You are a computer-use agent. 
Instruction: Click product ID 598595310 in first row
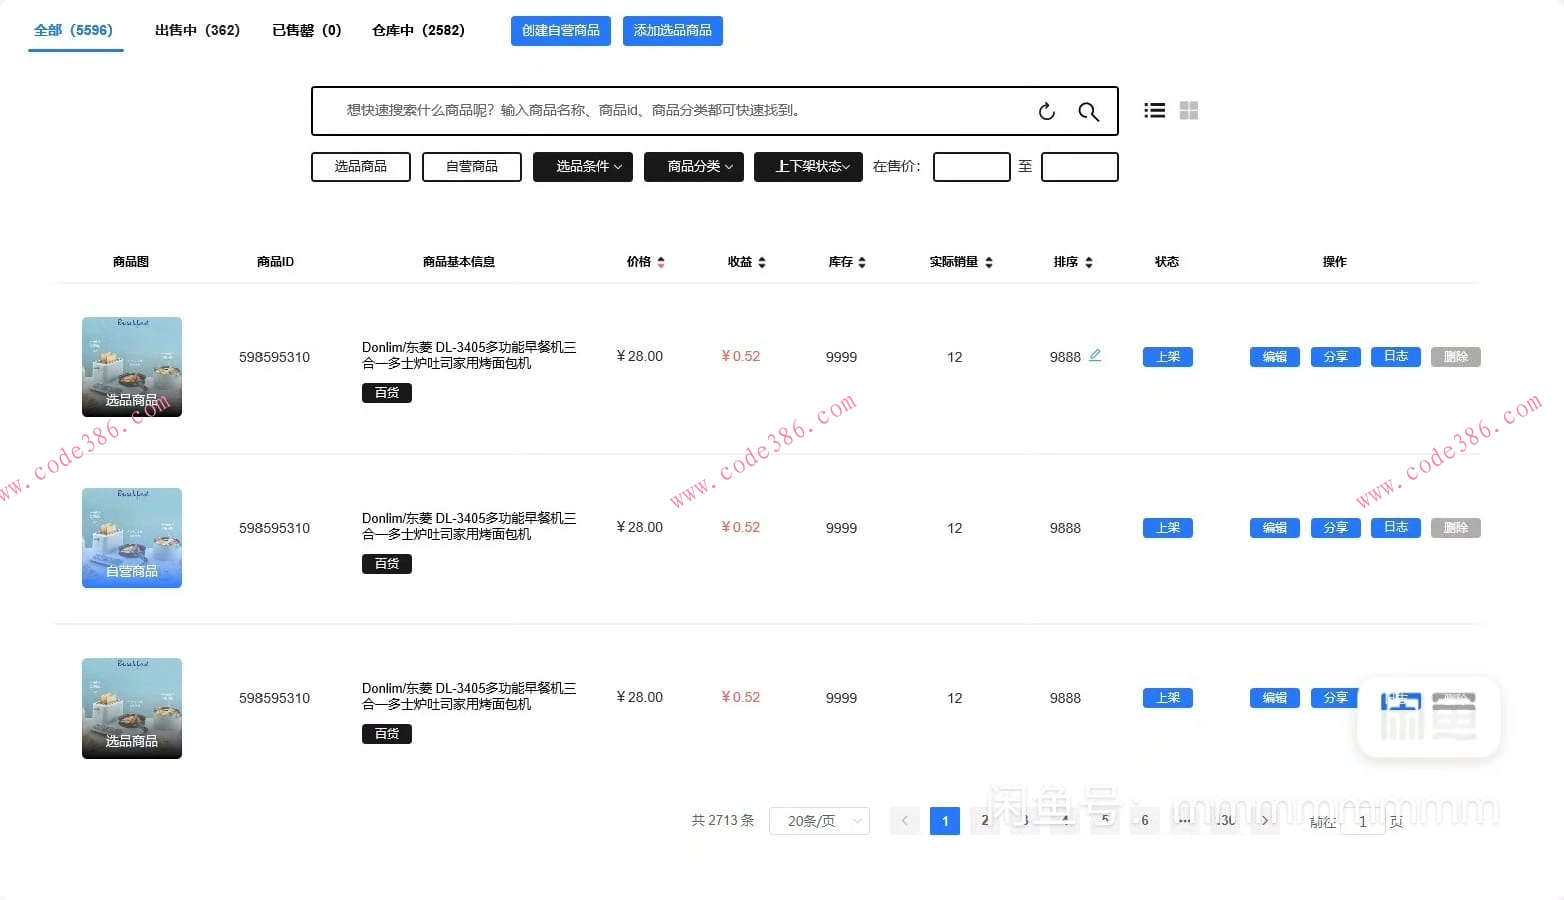(x=275, y=357)
